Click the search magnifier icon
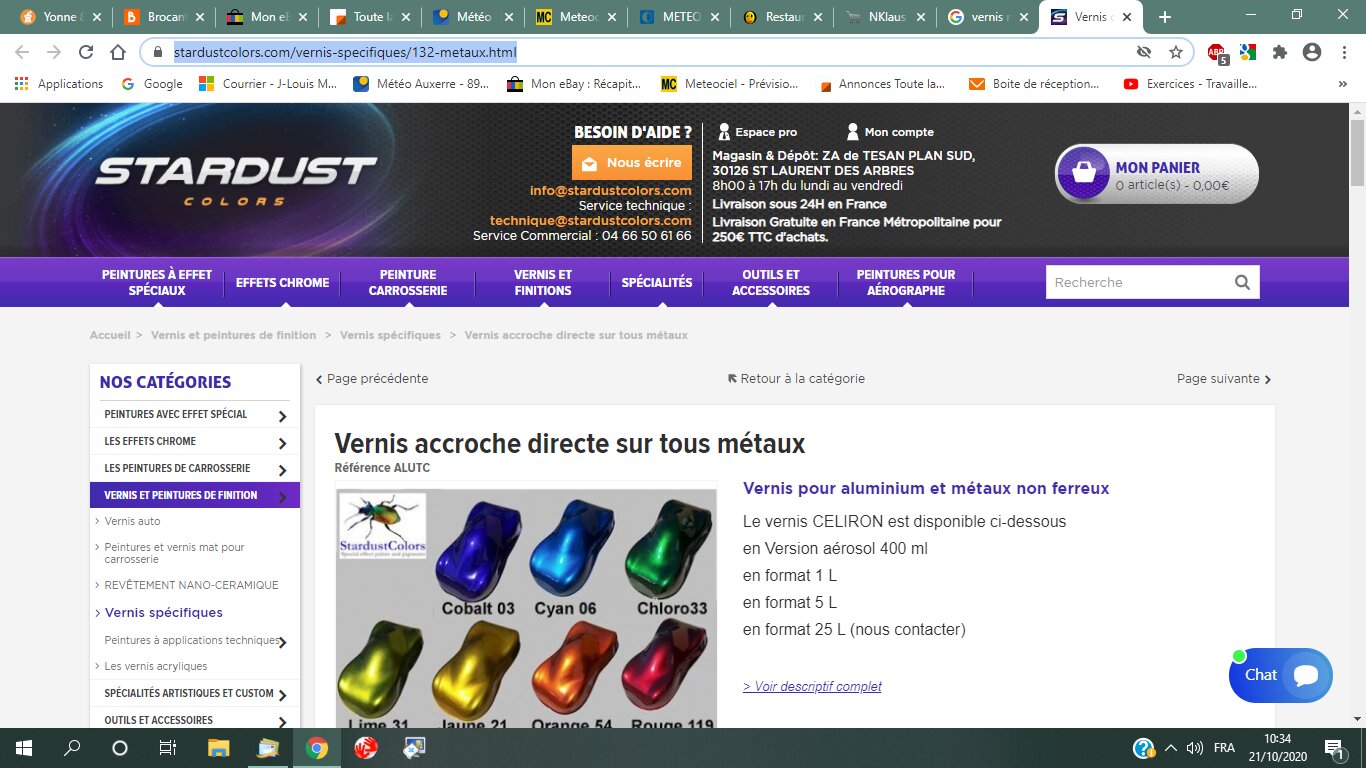Viewport: 1366px width, 768px height. 1242,282
